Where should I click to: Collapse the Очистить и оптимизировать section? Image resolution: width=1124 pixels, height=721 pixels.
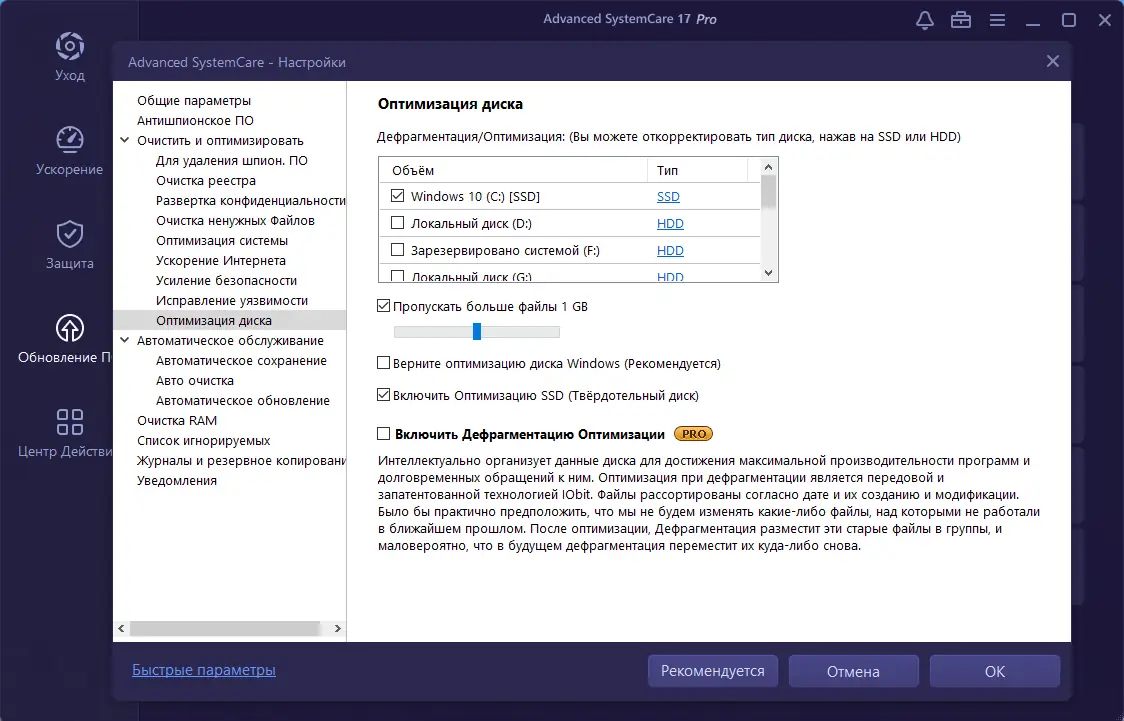[124, 140]
